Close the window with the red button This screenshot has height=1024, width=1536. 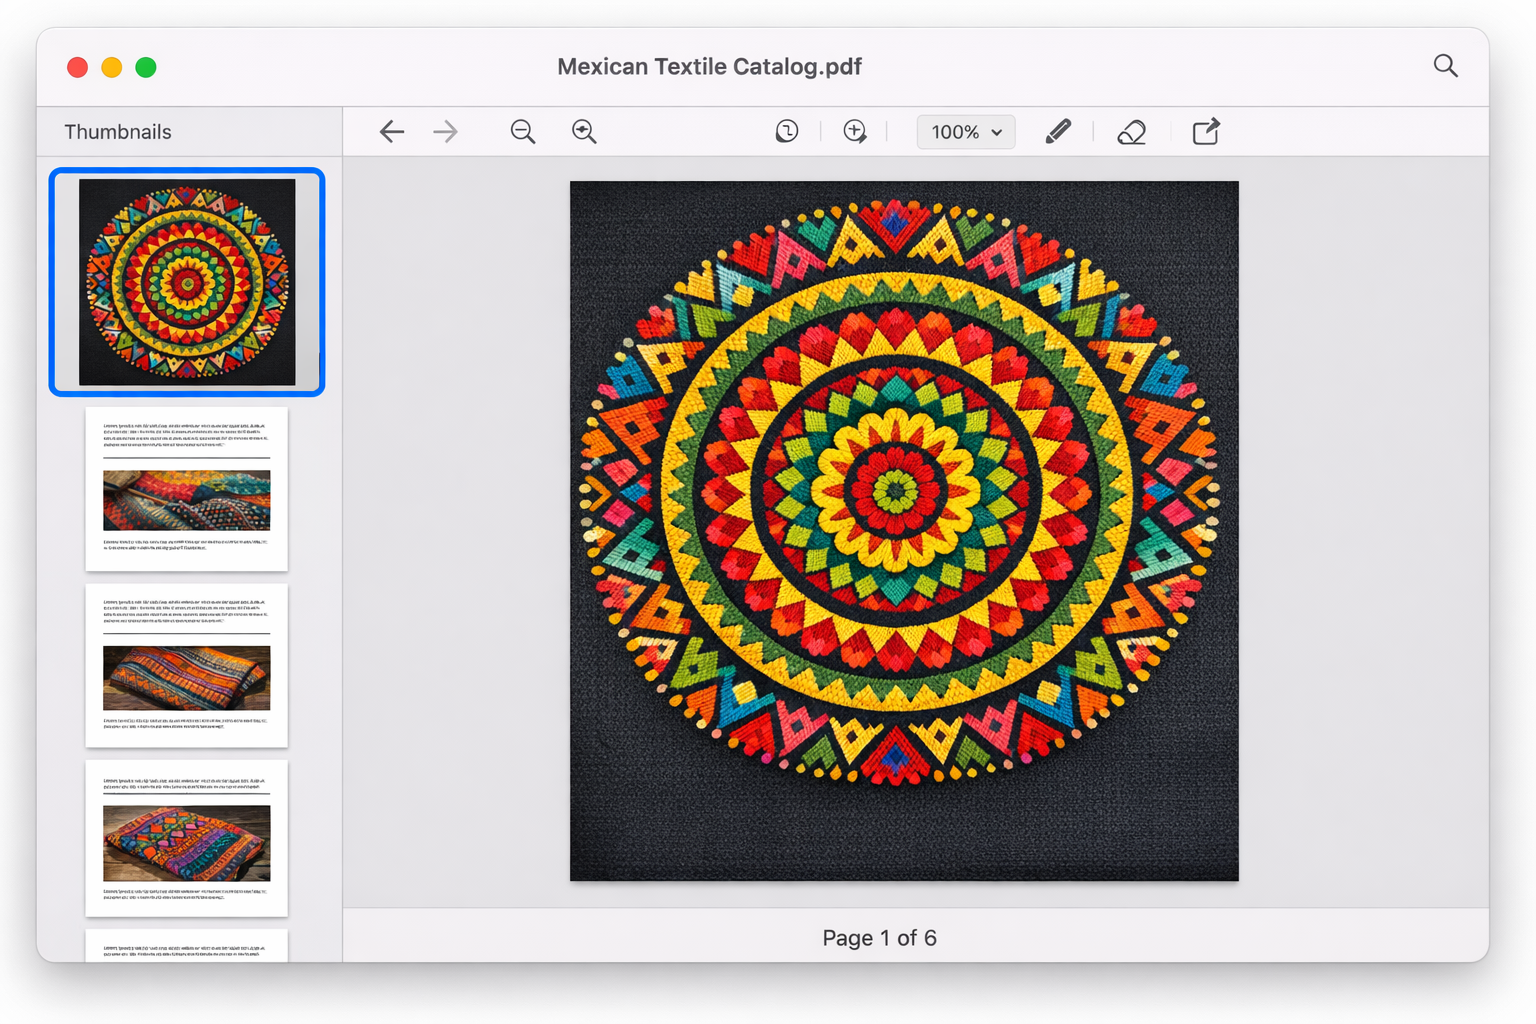(77, 67)
